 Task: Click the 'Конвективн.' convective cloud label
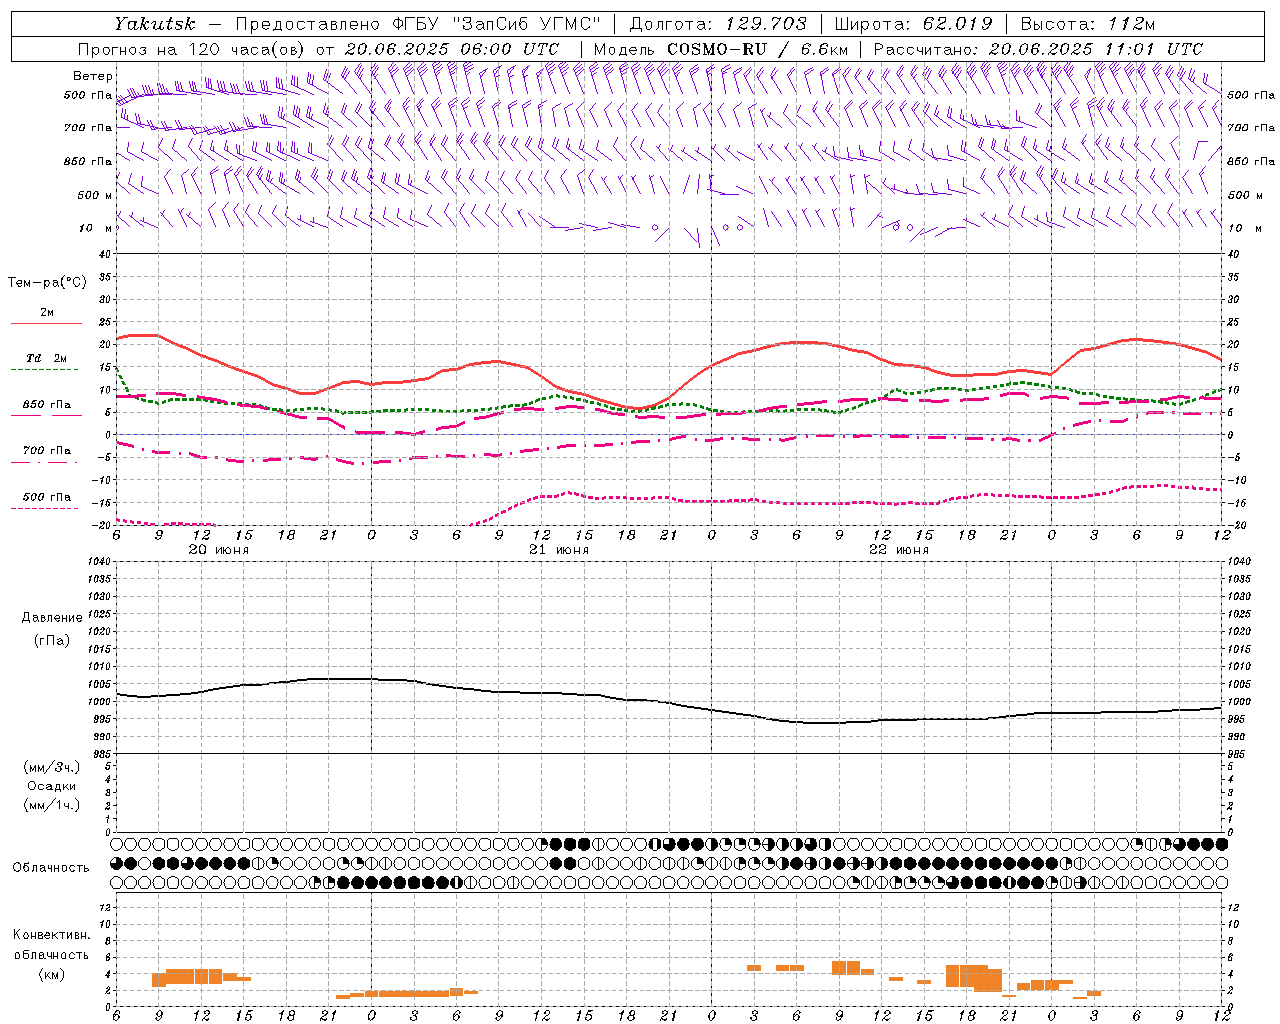click(x=52, y=935)
